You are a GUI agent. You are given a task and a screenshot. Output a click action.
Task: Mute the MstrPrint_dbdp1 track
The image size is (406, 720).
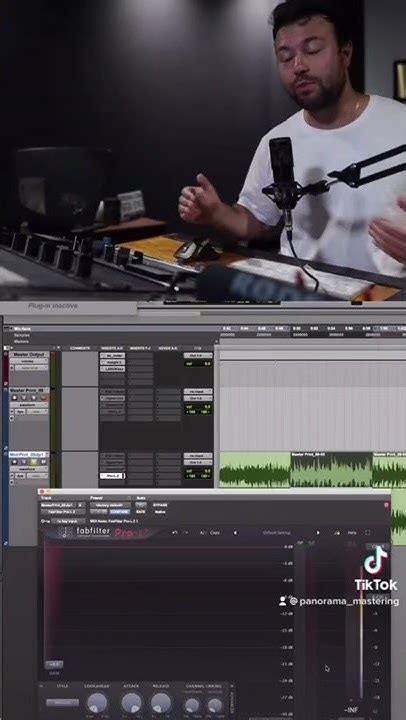43,461
